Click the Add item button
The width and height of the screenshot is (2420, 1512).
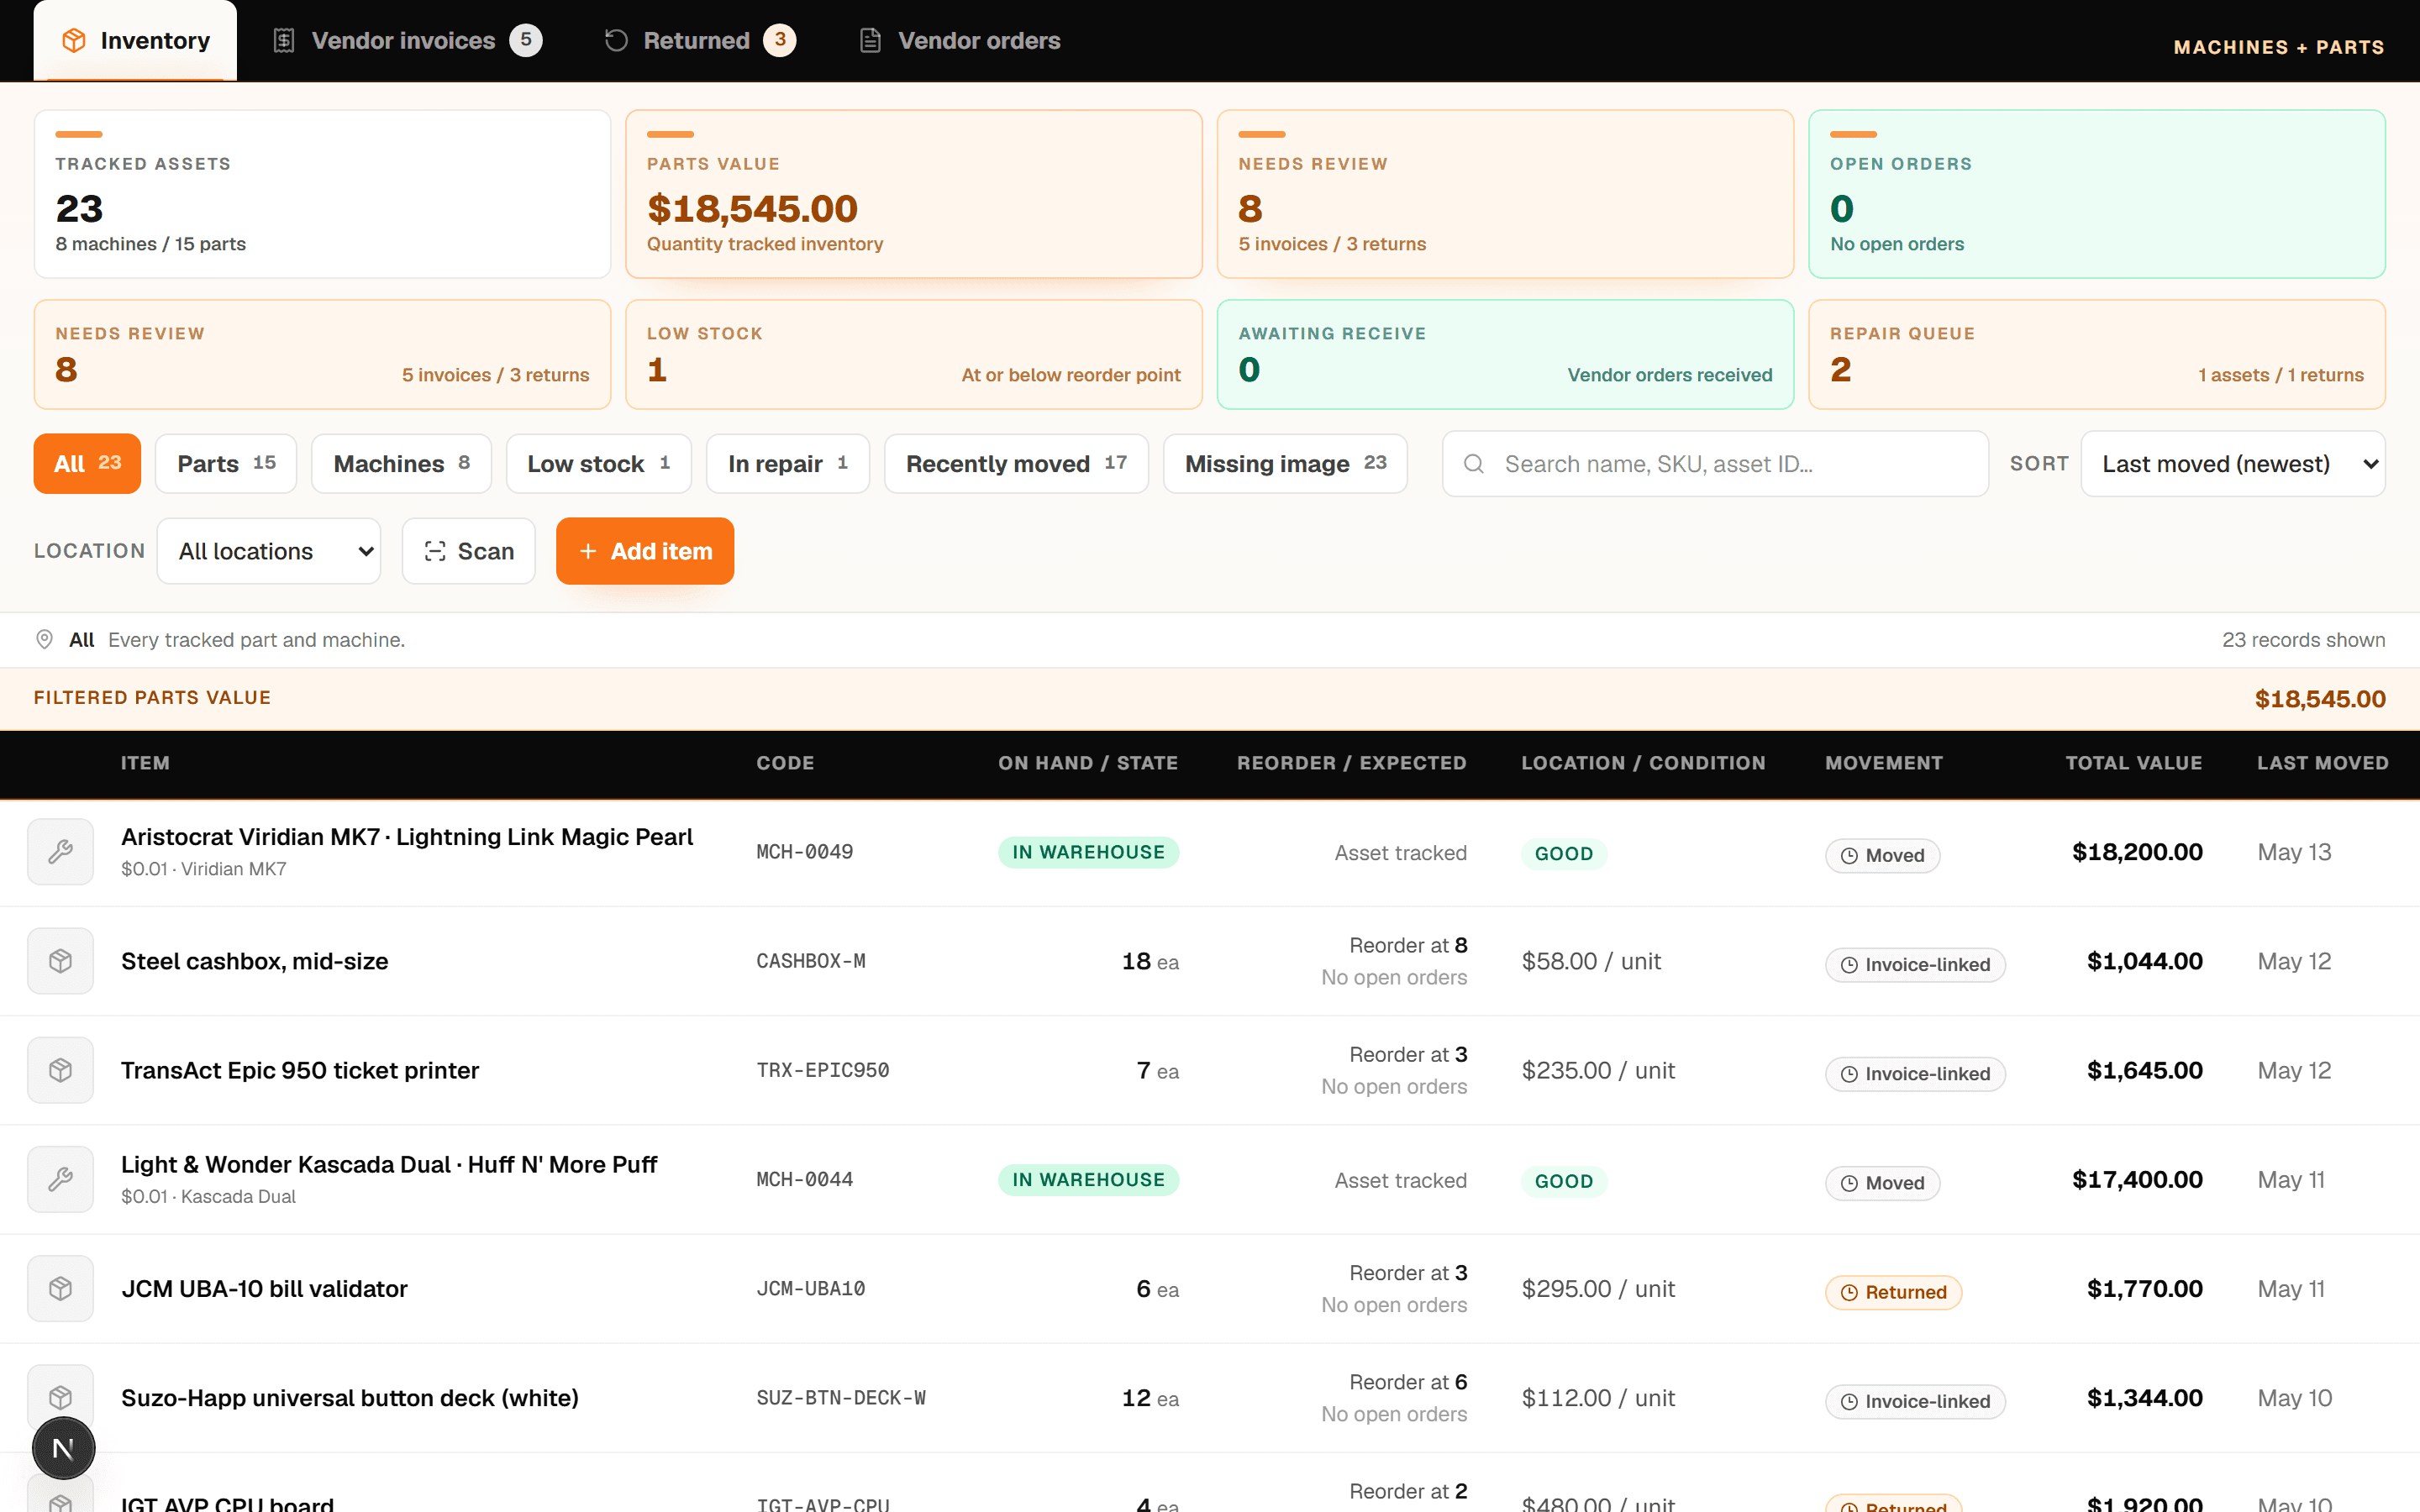[645, 551]
